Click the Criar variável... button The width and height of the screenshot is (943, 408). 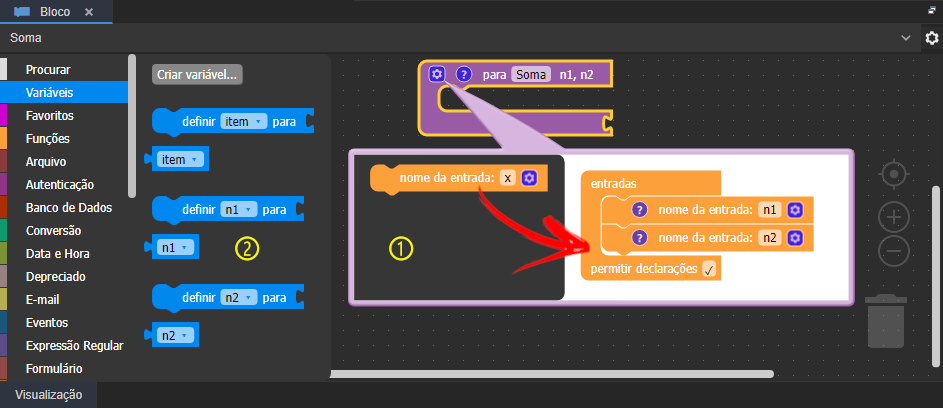point(197,75)
